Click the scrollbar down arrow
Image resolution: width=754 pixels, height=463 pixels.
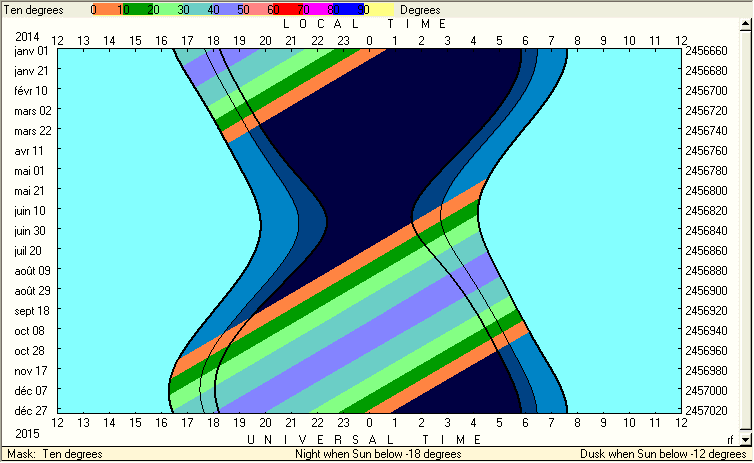click(x=745, y=439)
